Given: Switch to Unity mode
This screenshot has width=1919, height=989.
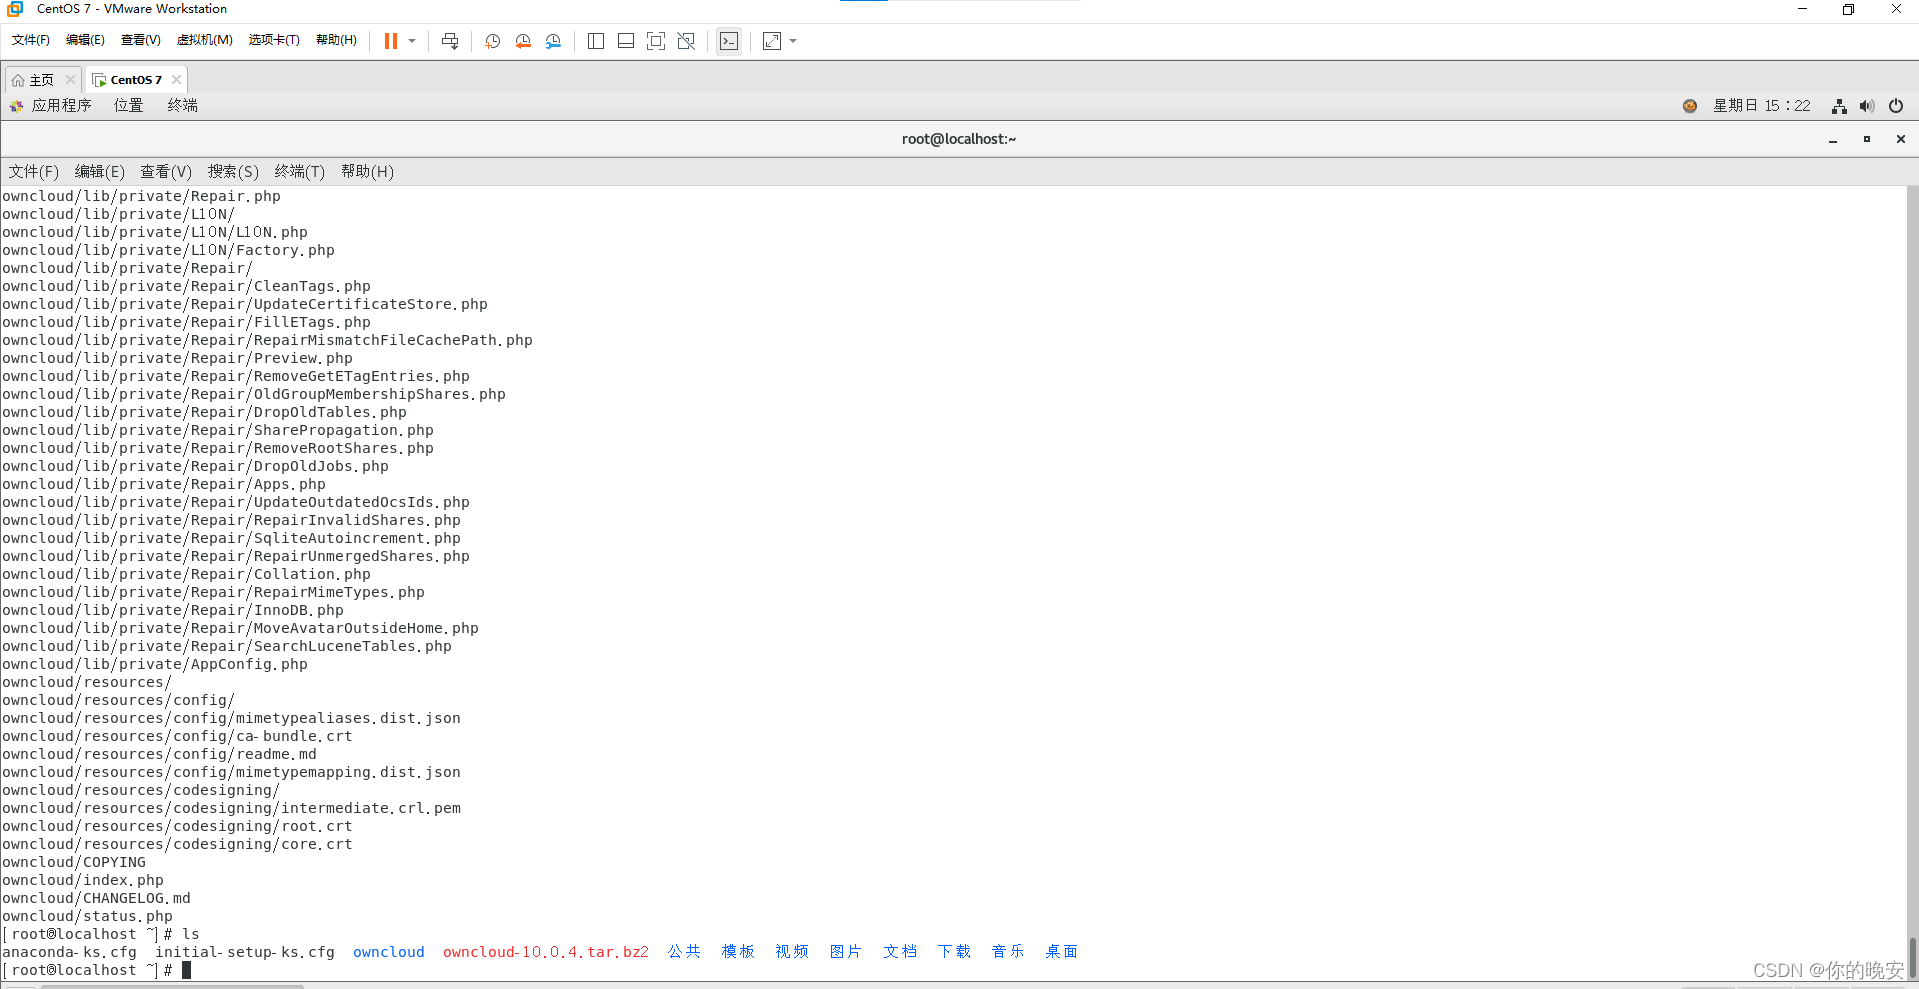Looking at the screenshot, I should 686,41.
